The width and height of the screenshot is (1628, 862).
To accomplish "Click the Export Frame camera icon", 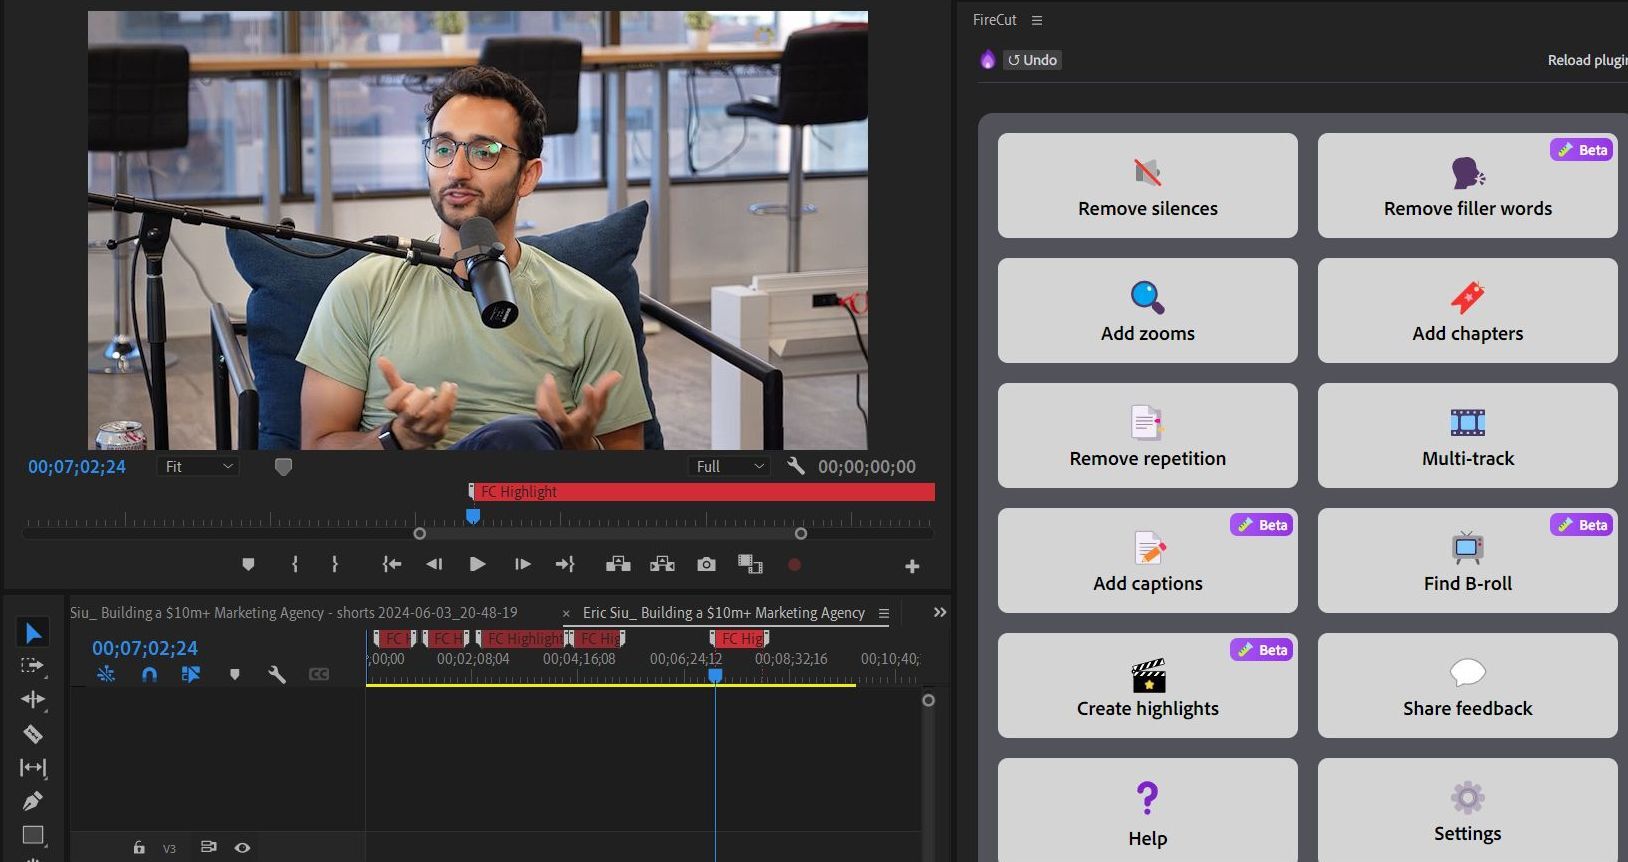I will pos(706,565).
